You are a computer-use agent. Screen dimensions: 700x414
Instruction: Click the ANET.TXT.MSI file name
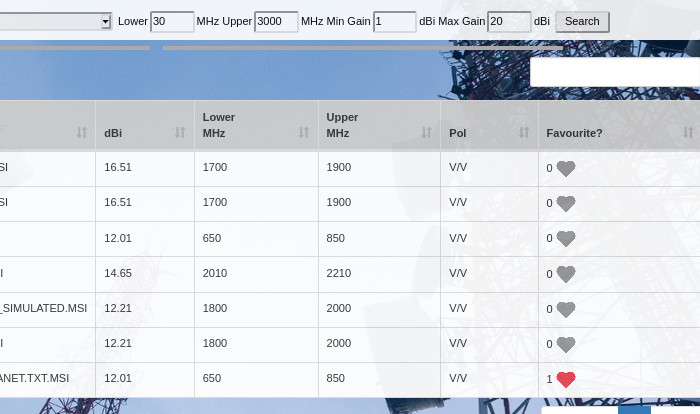34,378
